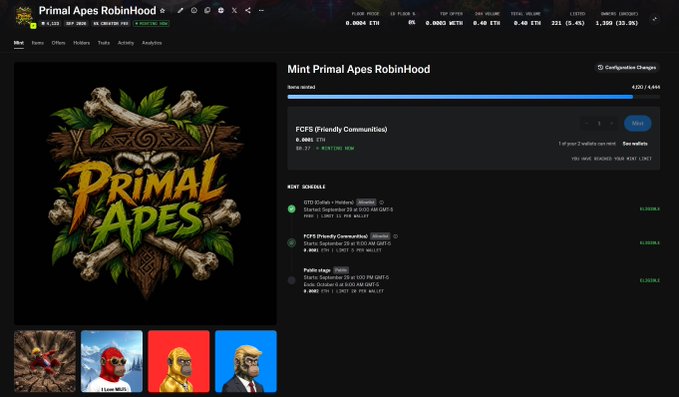Favorite the collection with the star icon
679x397 pixels.
pyautogui.click(x=162, y=10)
